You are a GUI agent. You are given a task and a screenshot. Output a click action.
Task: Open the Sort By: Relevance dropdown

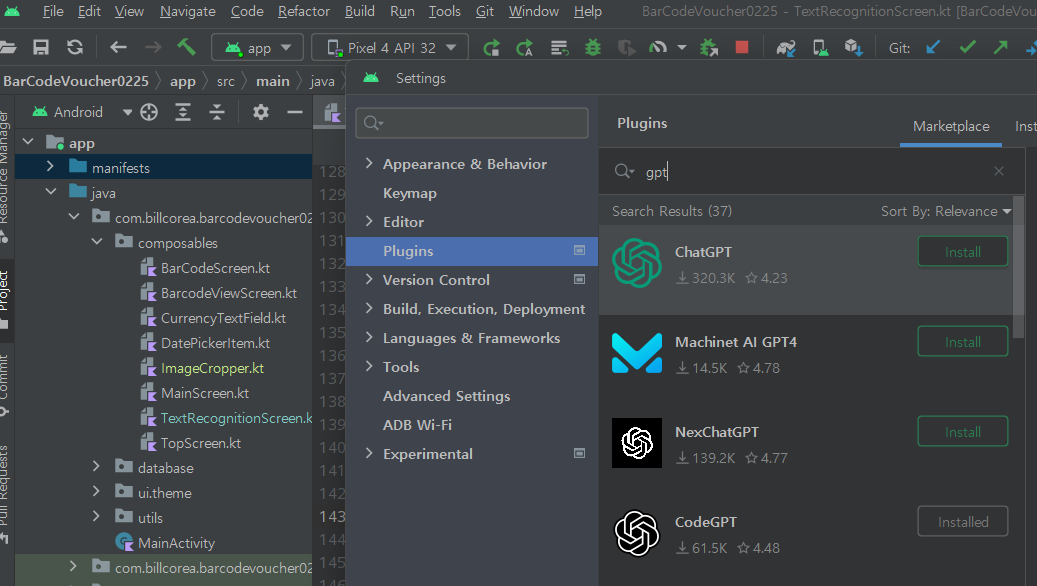[x=946, y=212]
